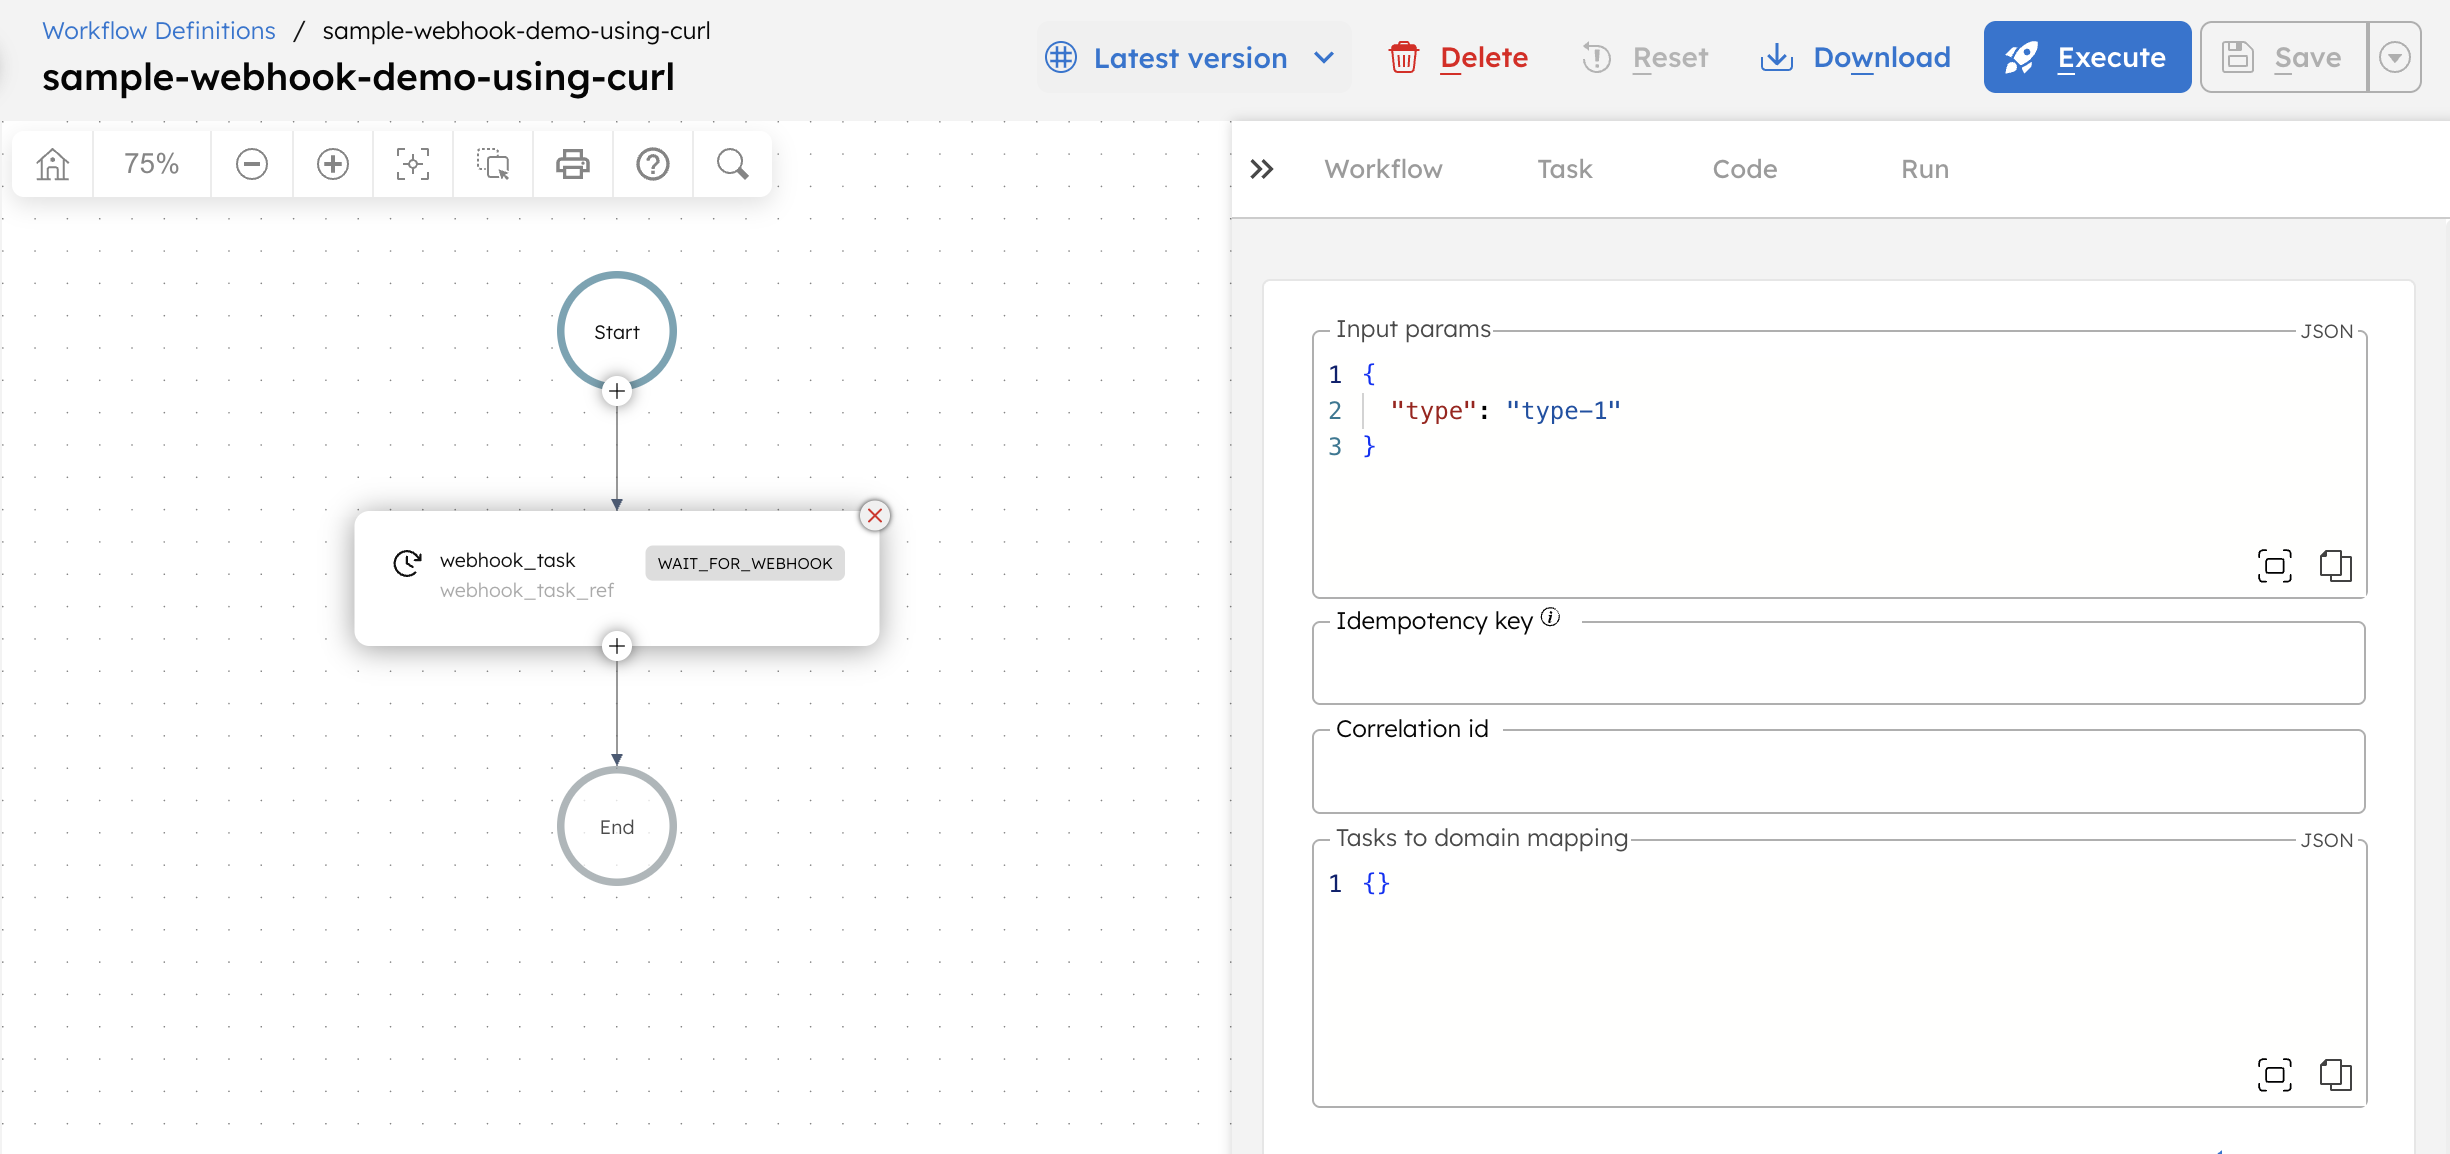This screenshot has width=2450, height=1154.
Task: Switch to the Workflow tab
Action: coord(1383,169)
